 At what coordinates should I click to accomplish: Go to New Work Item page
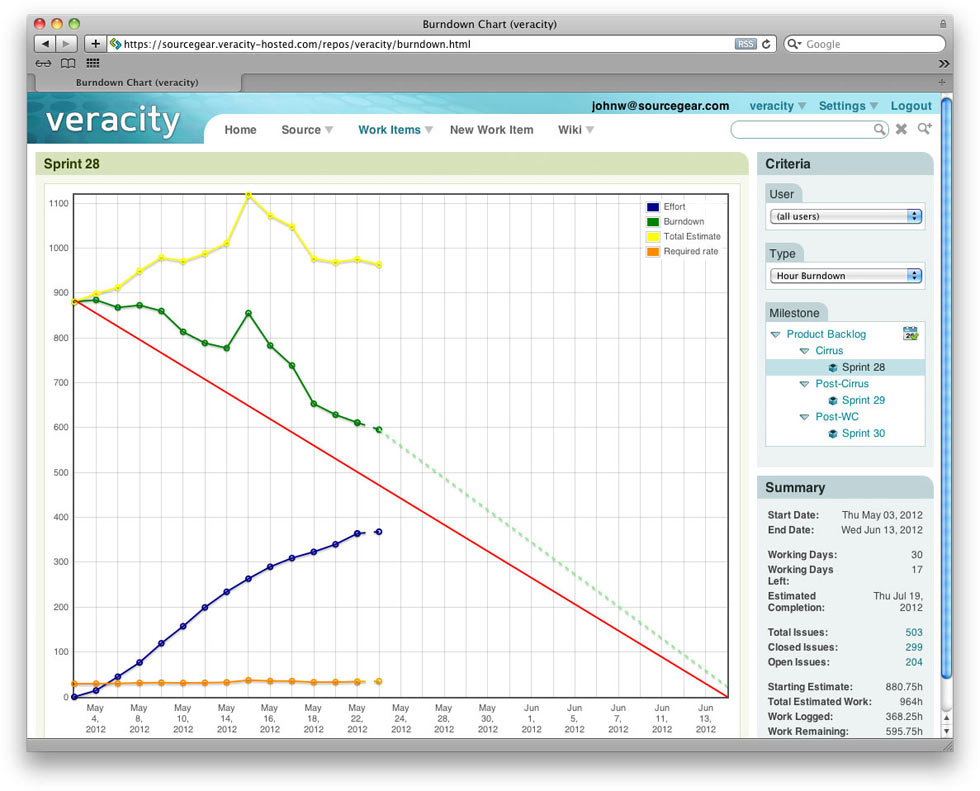491,130
